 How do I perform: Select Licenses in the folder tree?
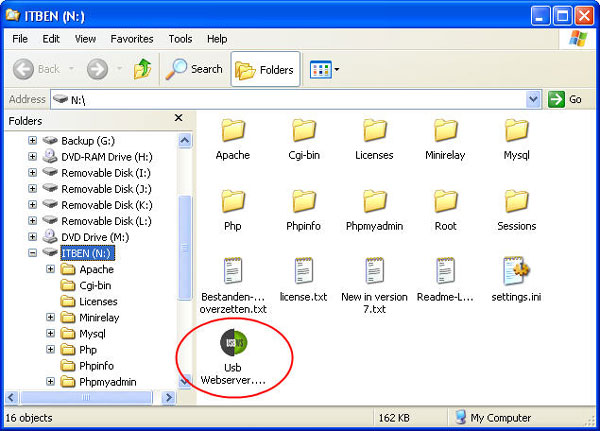click(98, 302)
